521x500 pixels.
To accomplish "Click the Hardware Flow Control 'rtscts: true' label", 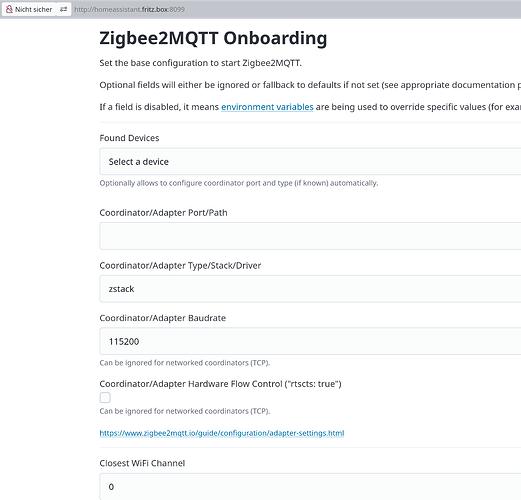I will click(x=220, y=384).
